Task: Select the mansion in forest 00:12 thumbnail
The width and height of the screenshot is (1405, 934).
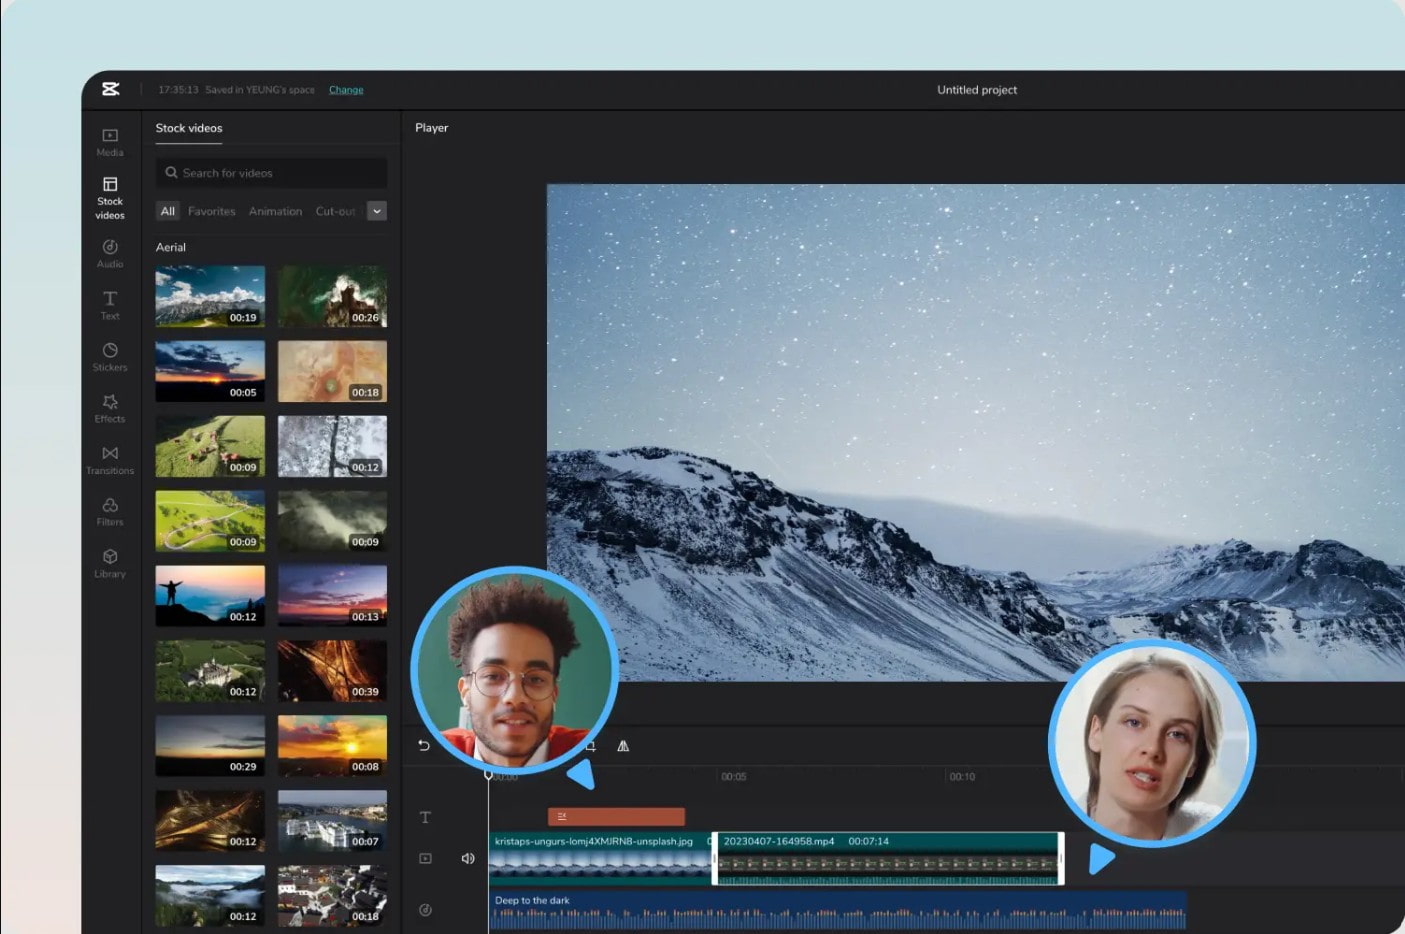Action: coord(210,671)
